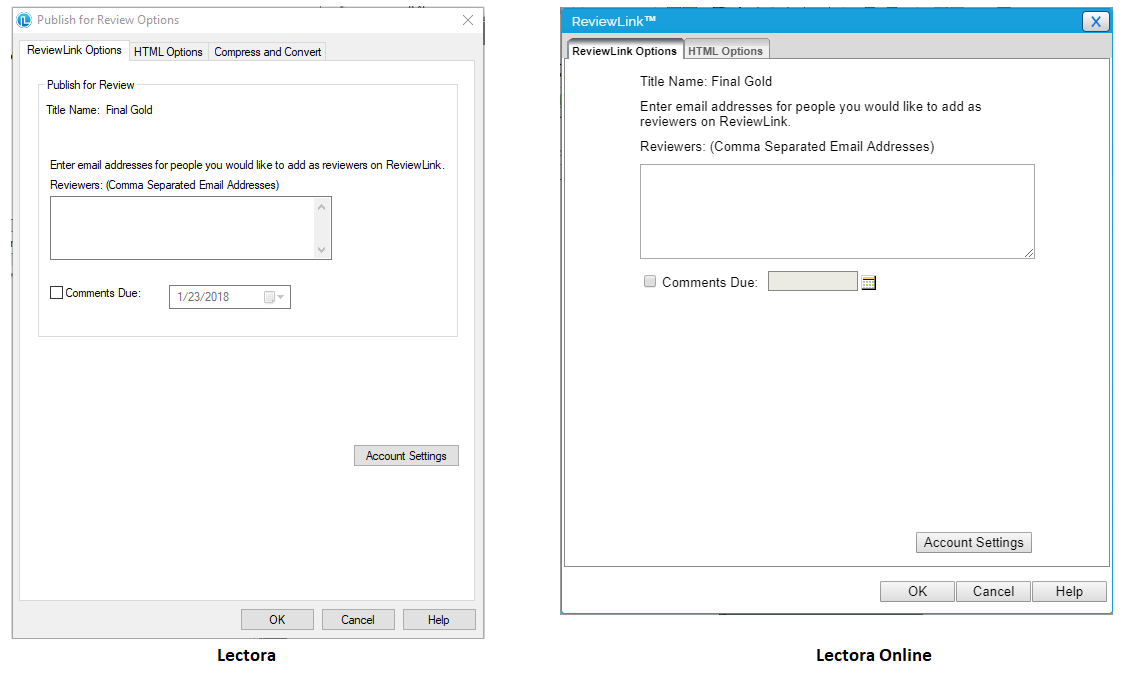1134x681 pixels.
Task: Open Help from Publish for Review Options
Action: (x=438, y=620)
